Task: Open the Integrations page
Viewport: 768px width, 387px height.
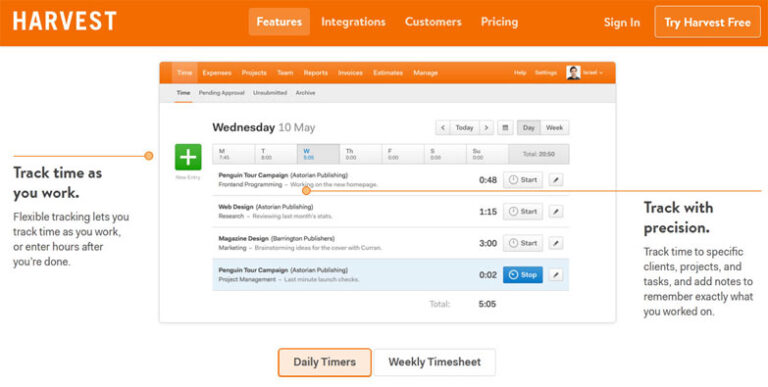Action: (x=353, y=22)
